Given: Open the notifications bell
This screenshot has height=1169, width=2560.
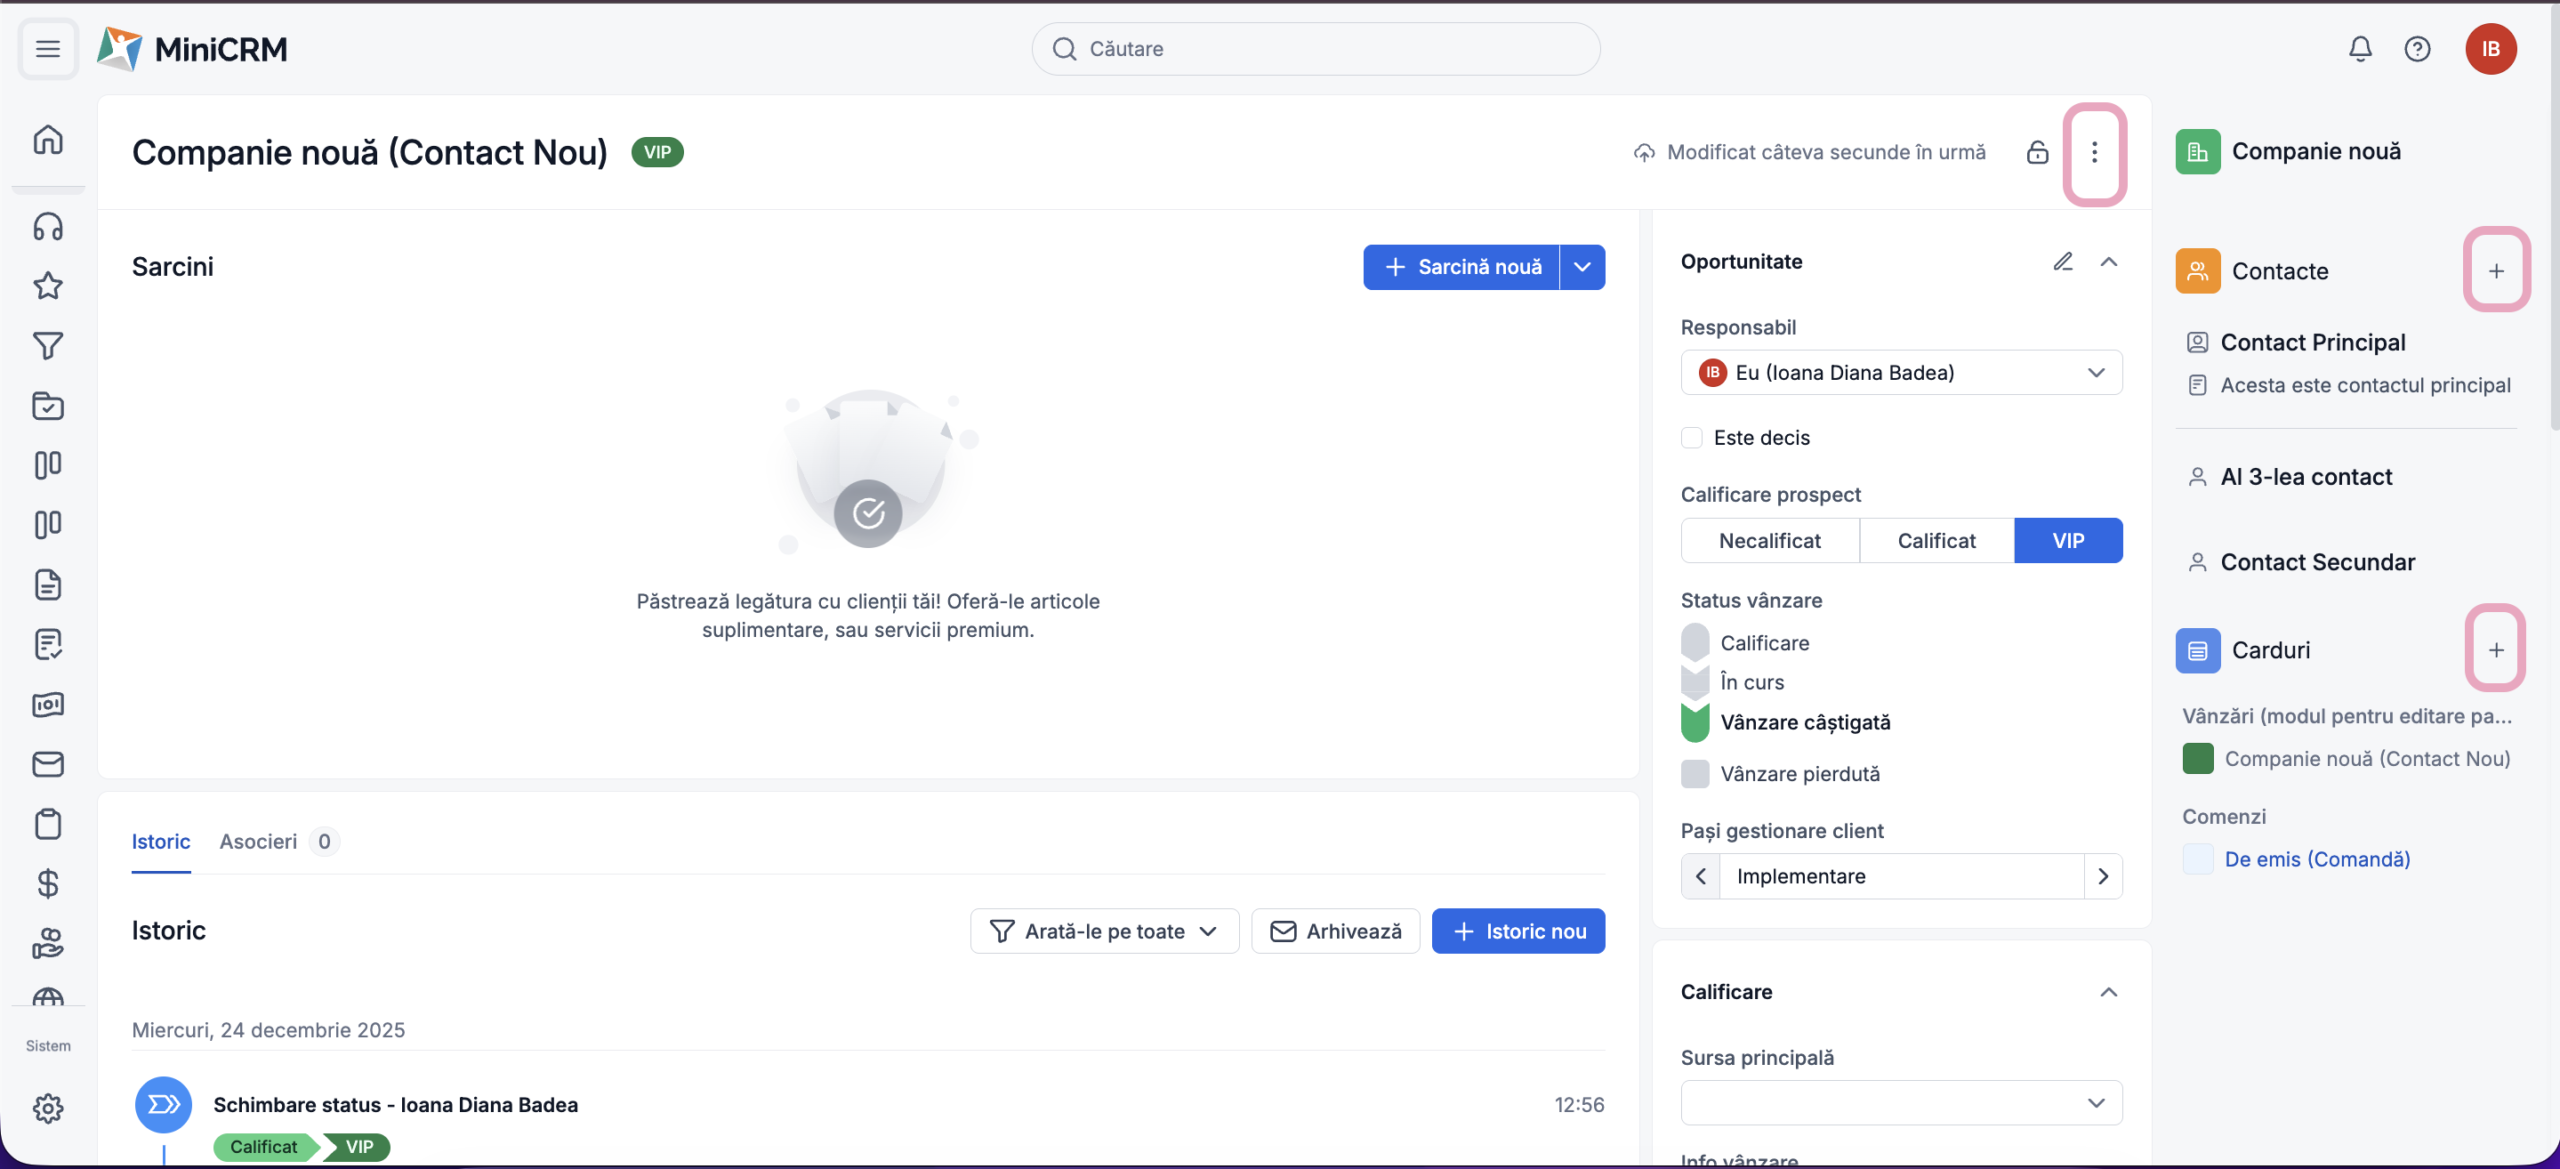Looking at the screenshot, I should (2360, 49).
